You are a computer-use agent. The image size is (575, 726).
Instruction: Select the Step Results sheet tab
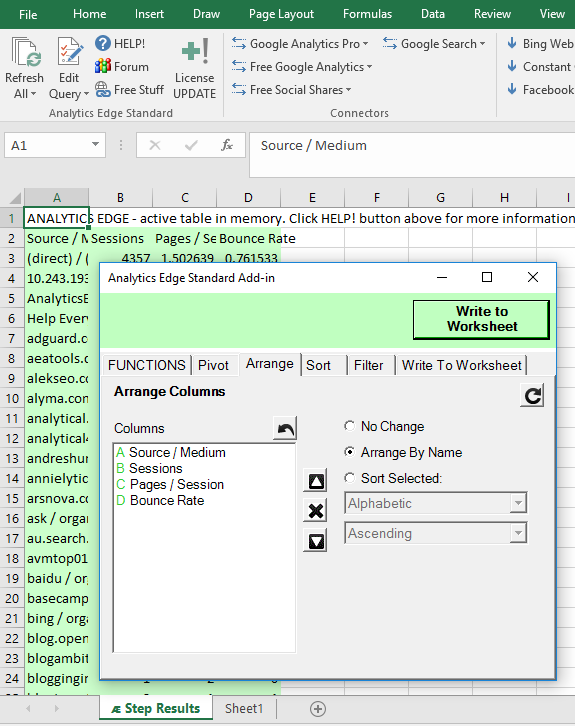click(156, 708)
